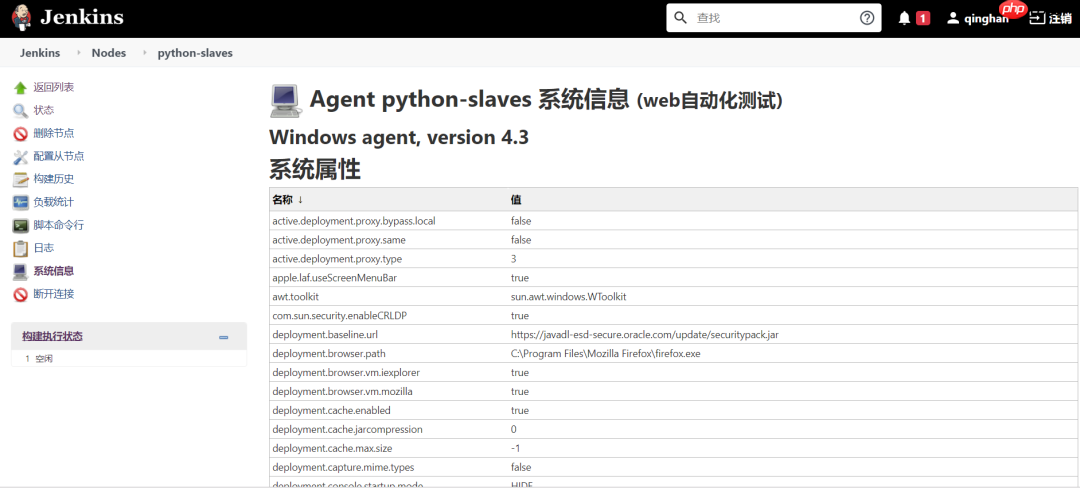This screenshot has height=492, width=1080.
Task: Click the 注销 logout link
Action: [x=1059, y=19]
